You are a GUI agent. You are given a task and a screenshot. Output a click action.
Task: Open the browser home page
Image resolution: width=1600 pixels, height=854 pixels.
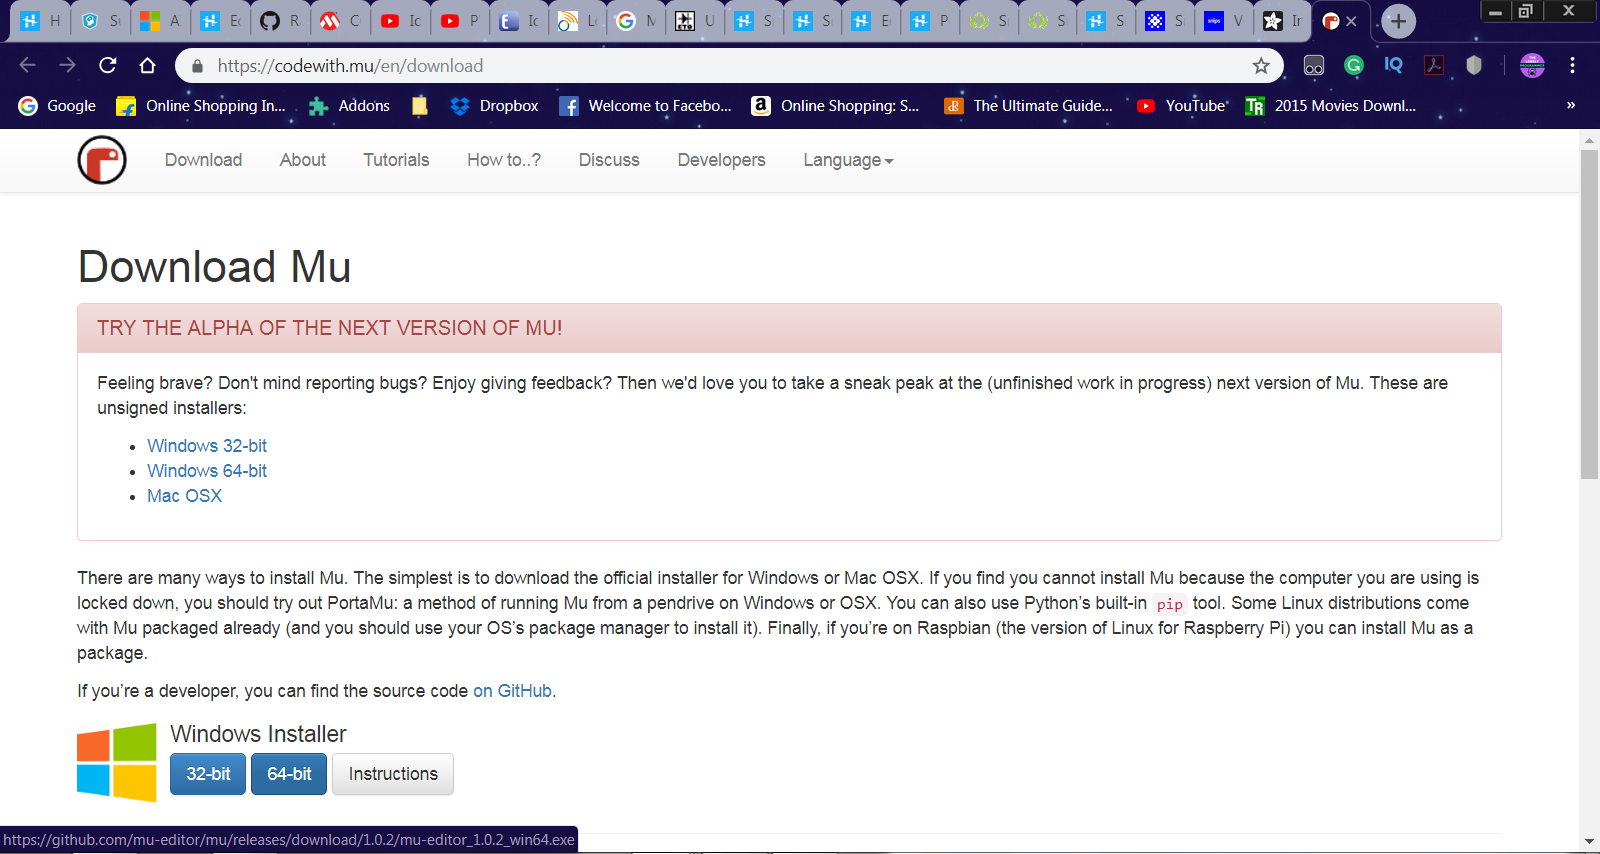click(x=148, y=65)
